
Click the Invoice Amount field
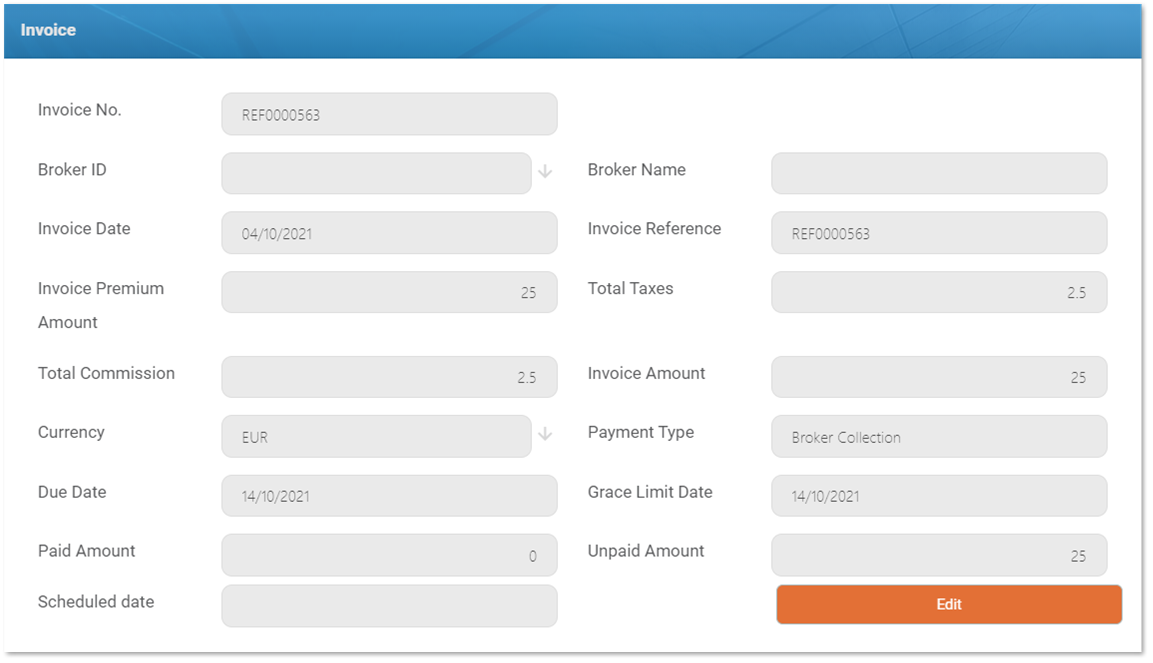(938, 377)
